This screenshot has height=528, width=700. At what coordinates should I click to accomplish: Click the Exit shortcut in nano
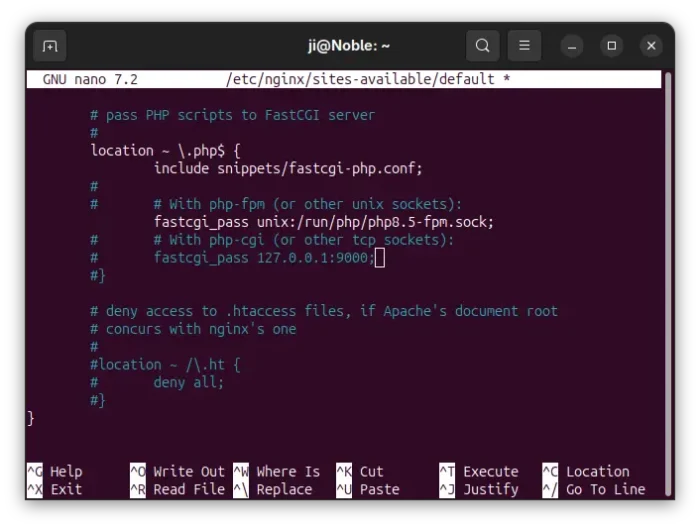[65, 490]
